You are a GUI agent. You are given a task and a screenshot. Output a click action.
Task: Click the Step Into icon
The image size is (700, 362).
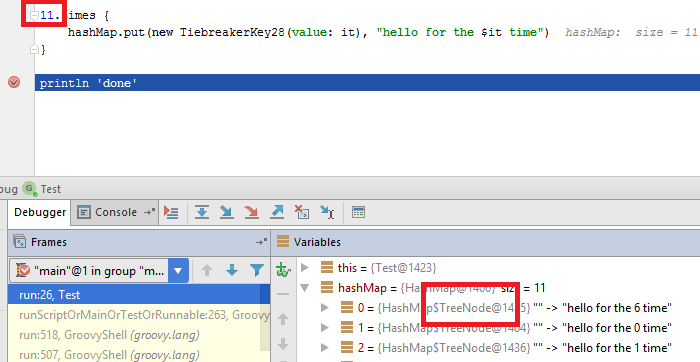227,212
